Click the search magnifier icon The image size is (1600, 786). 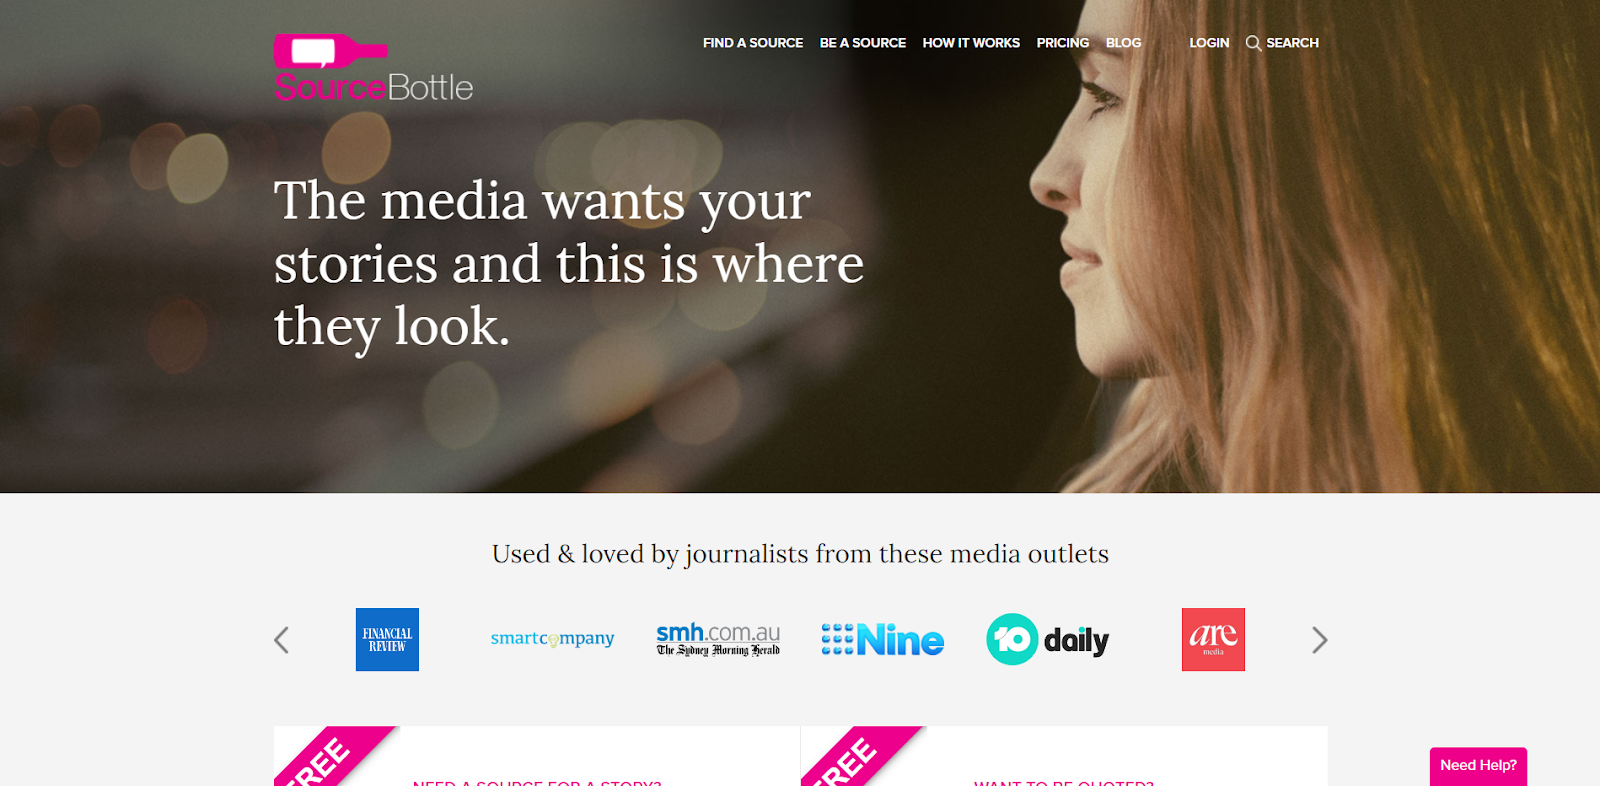[x=1253, y=43]
